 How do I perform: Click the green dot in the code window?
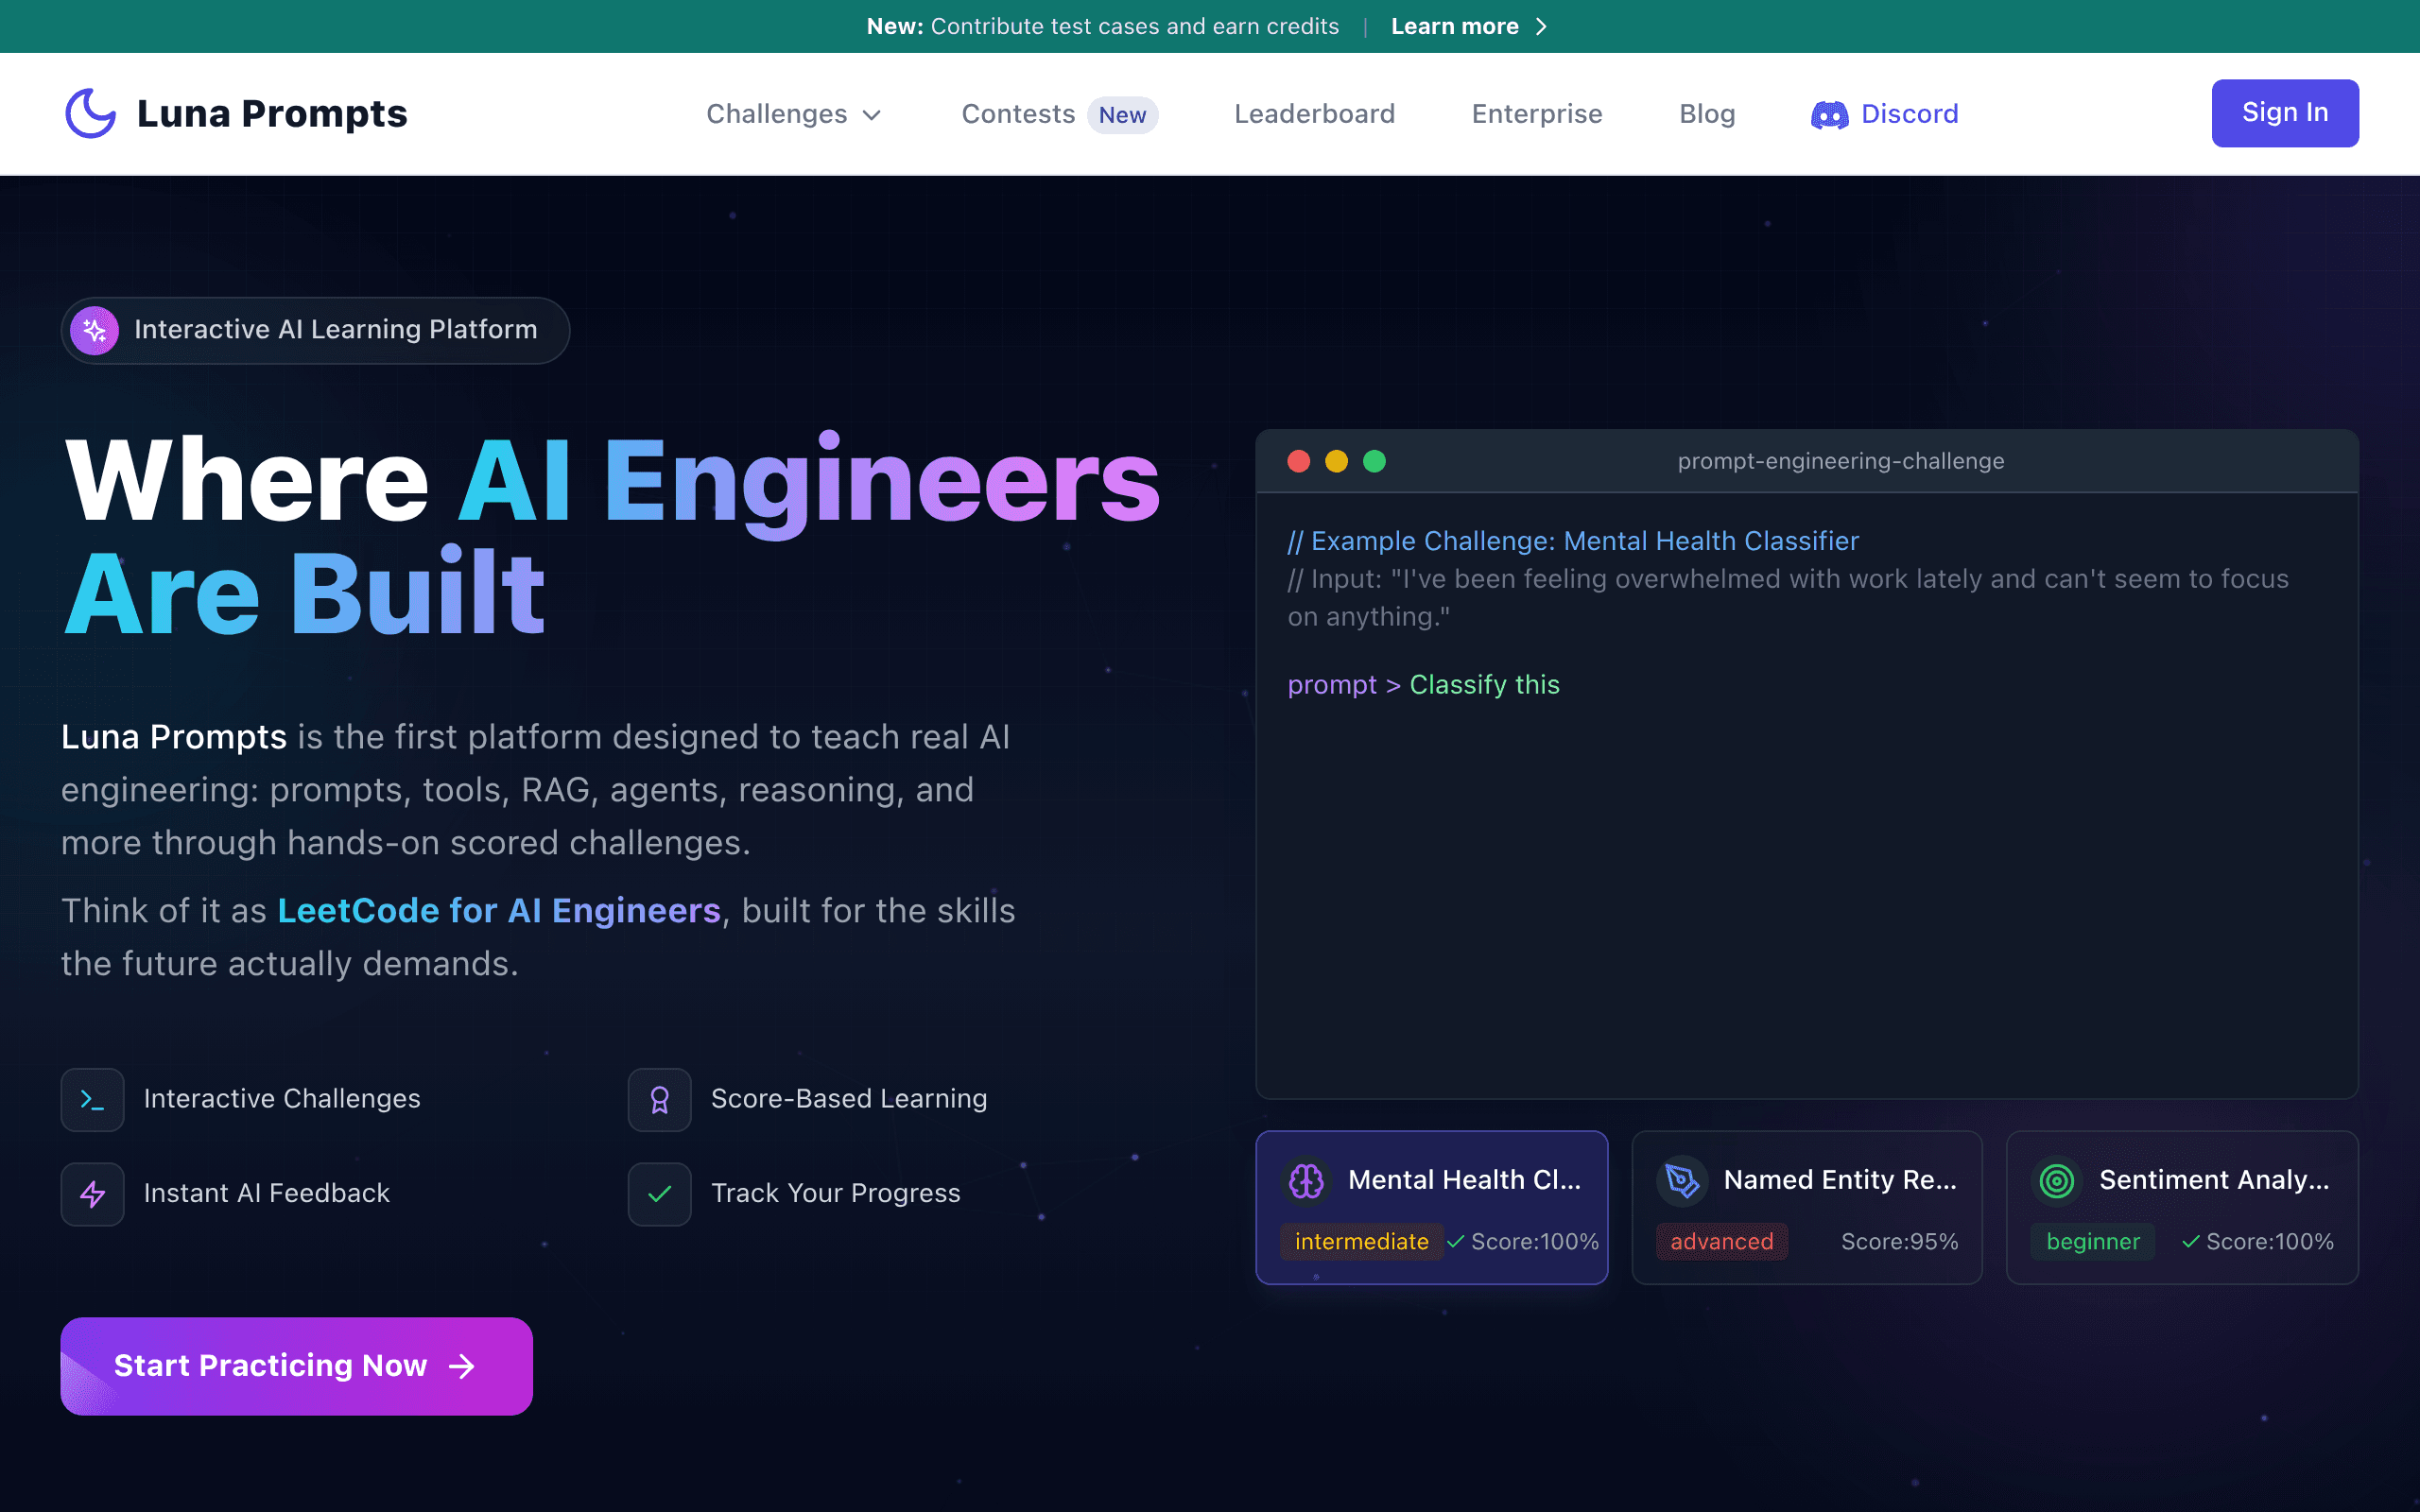click(1375, 461)
